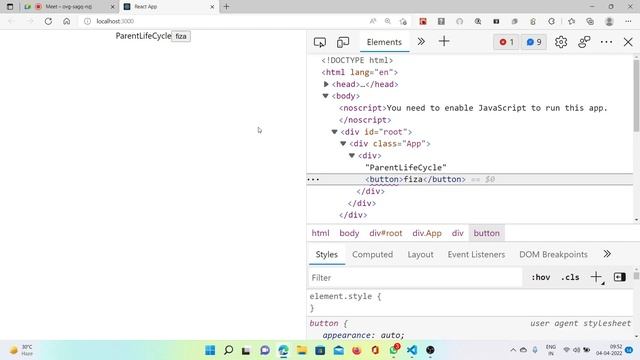This screenshot has height=360, width=640.
Task: Collapse the div id root node
Action: click(x=334, y=132)
